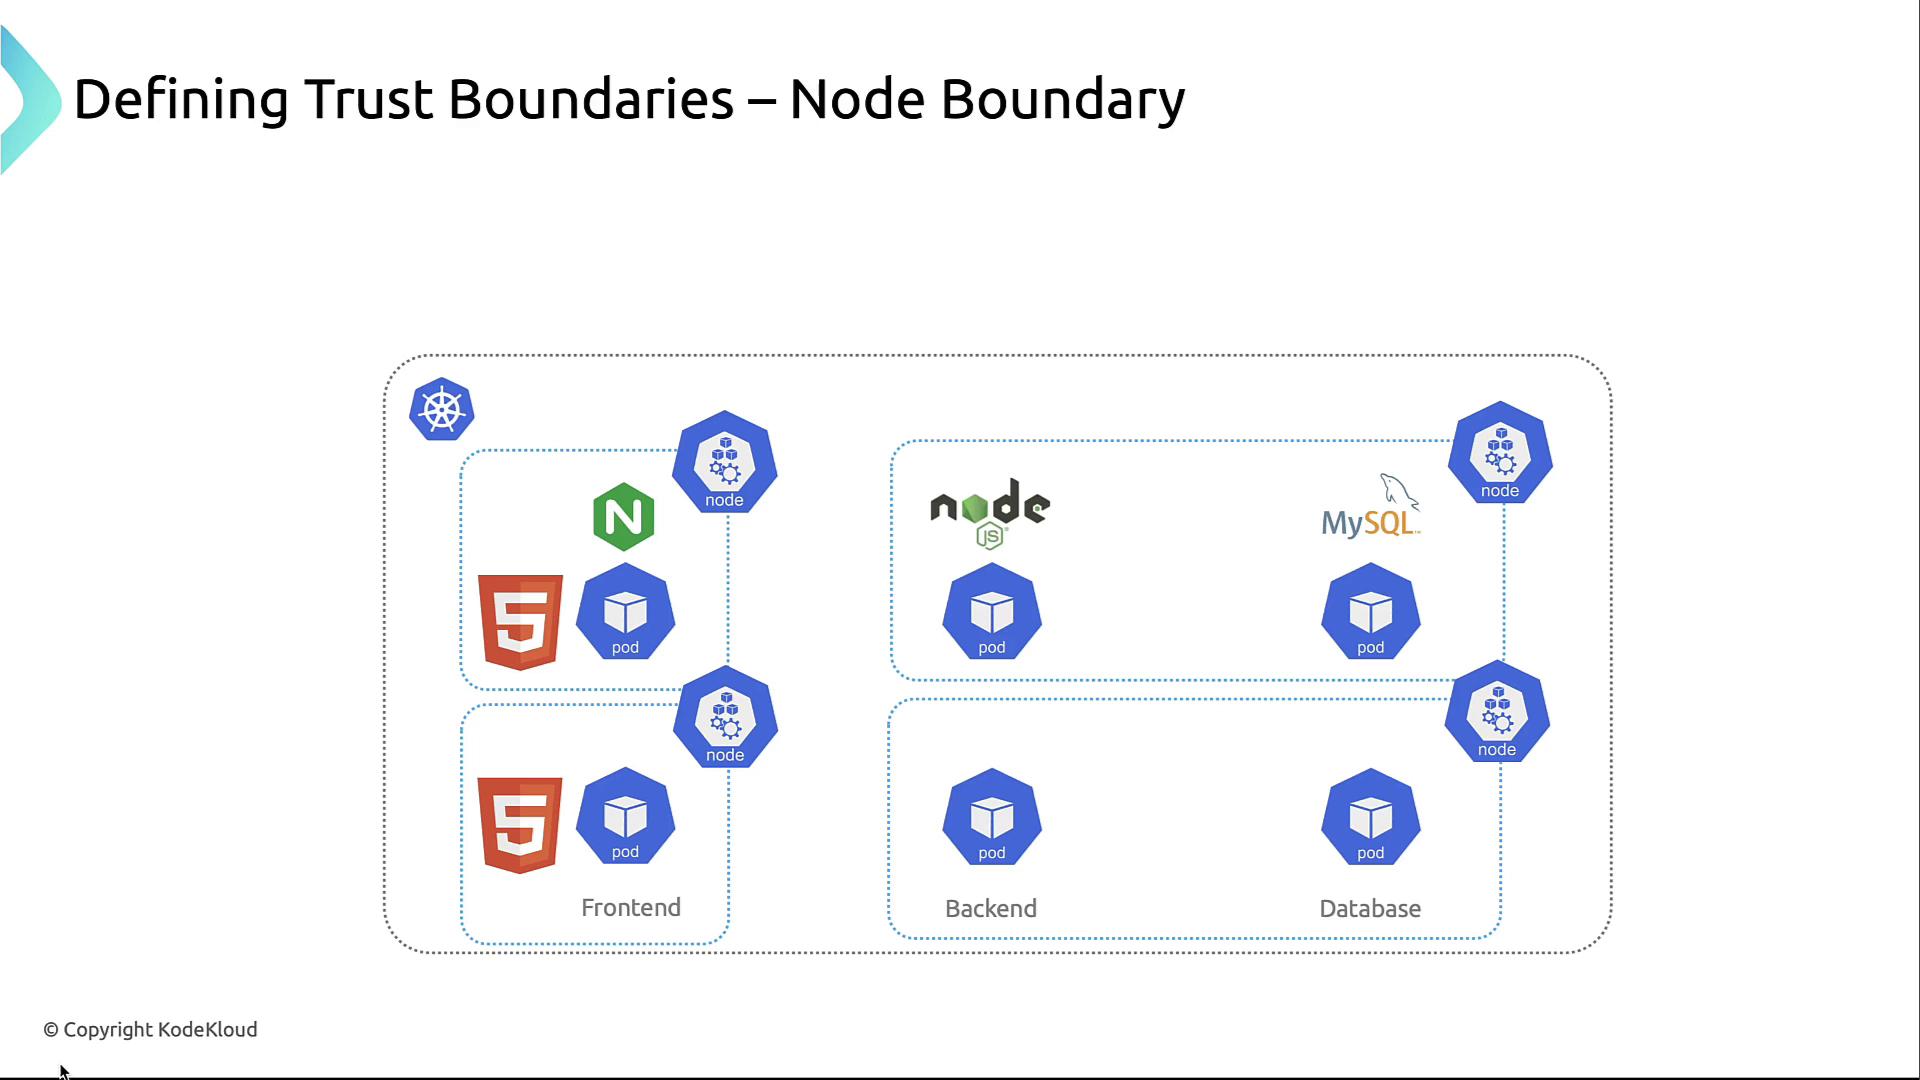
Task: Click the pod below the MySQL logo
Action: pyautogui.click(x=1371, y=612)
